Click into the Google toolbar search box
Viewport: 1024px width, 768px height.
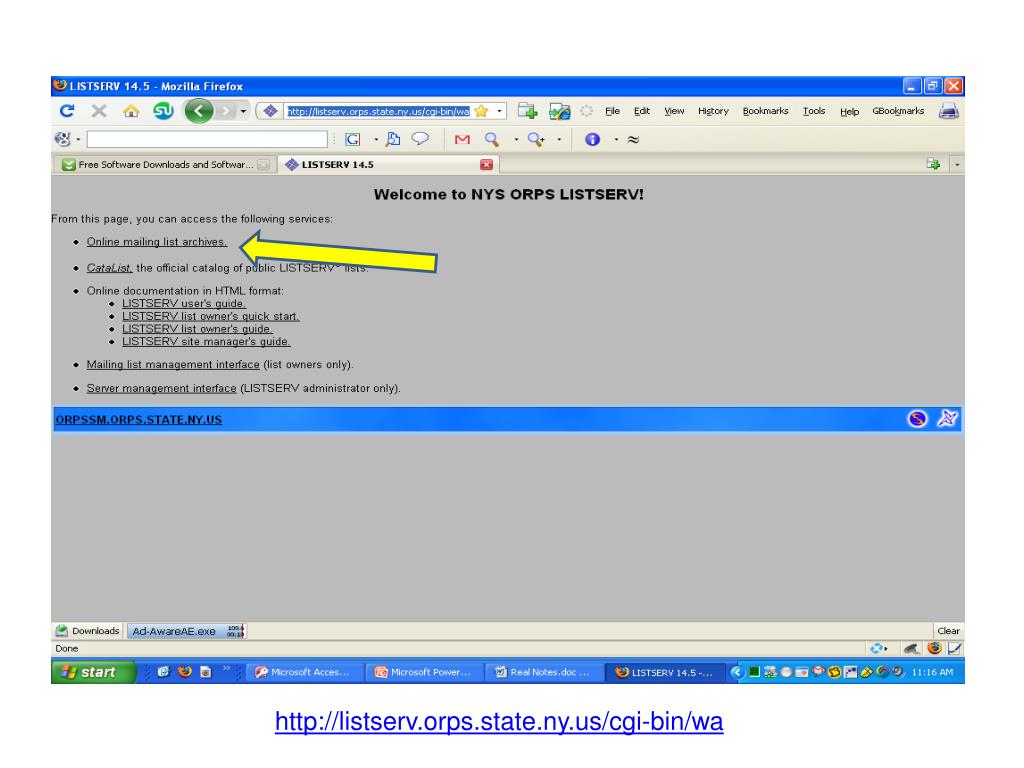pos(207,139)
